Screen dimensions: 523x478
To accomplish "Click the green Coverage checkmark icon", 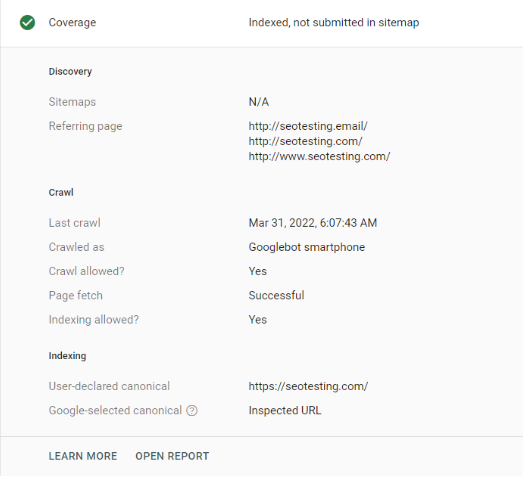I will 27,23.
